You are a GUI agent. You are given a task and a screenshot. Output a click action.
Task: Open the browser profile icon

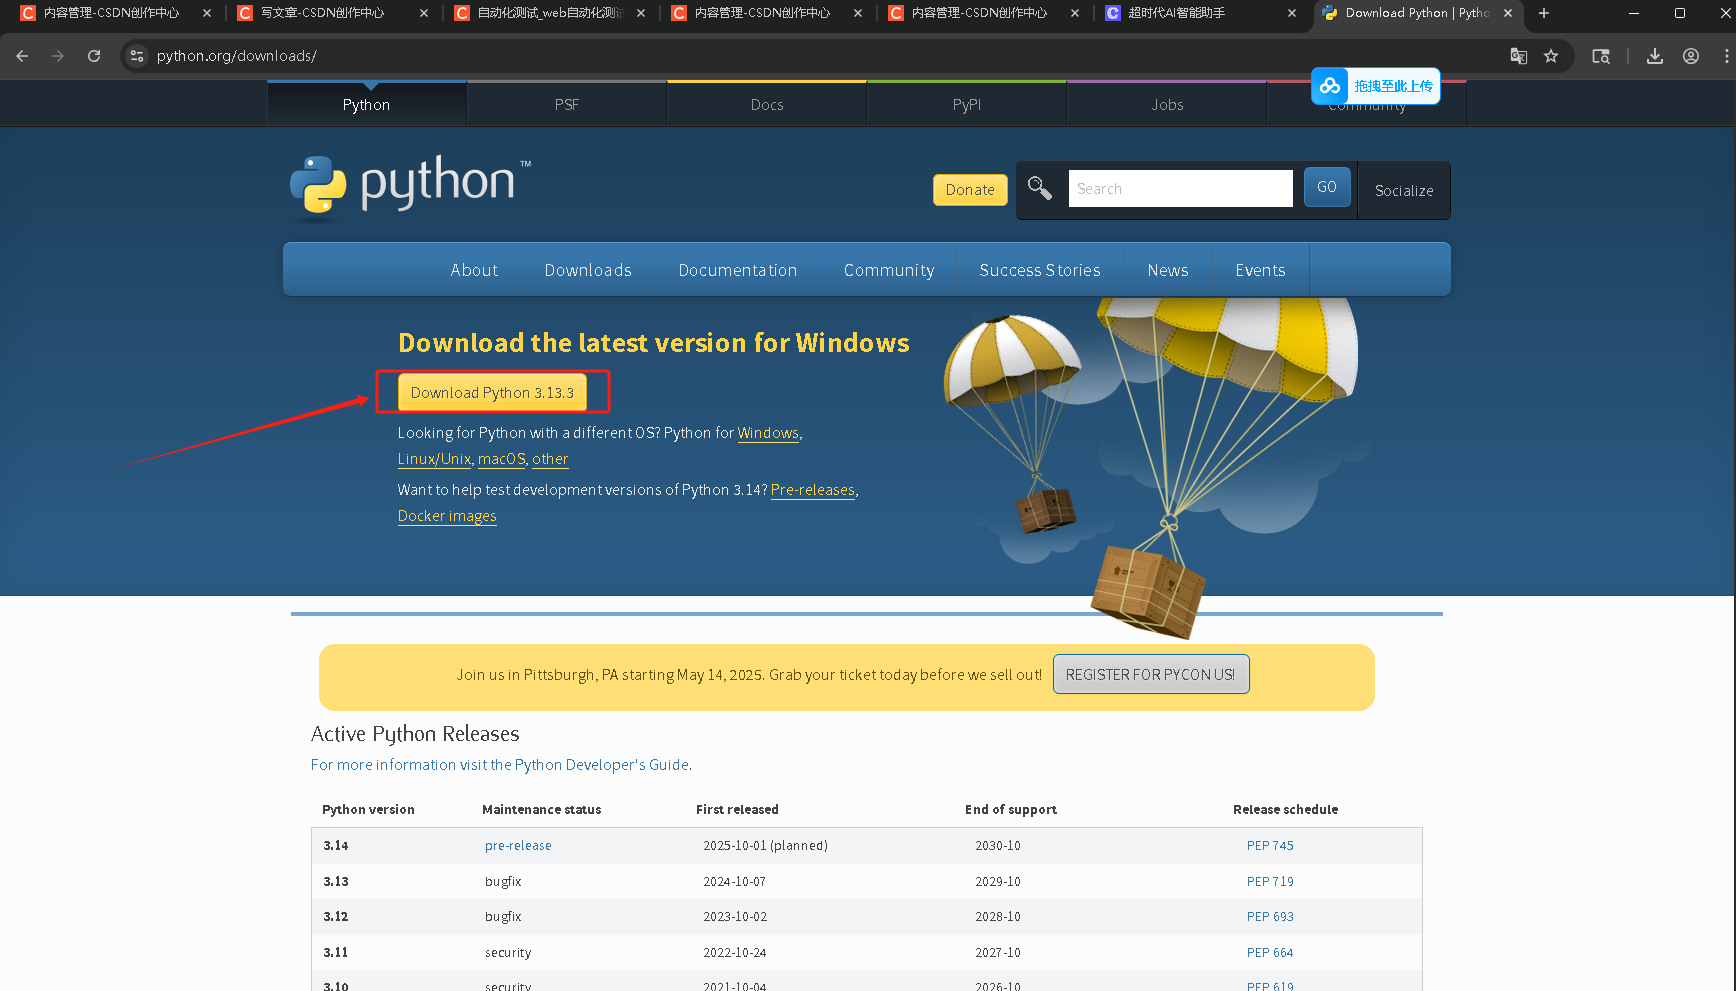[x=1691, y=56]
